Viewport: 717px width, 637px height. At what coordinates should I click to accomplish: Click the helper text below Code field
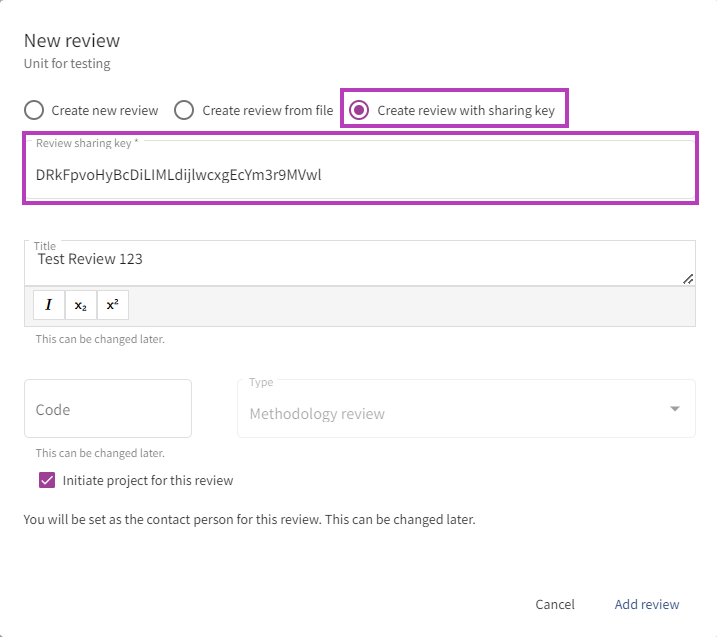(100, 453)
